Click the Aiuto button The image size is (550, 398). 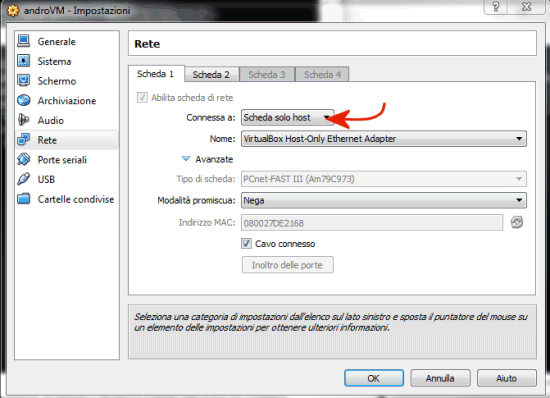pos(507,378)
